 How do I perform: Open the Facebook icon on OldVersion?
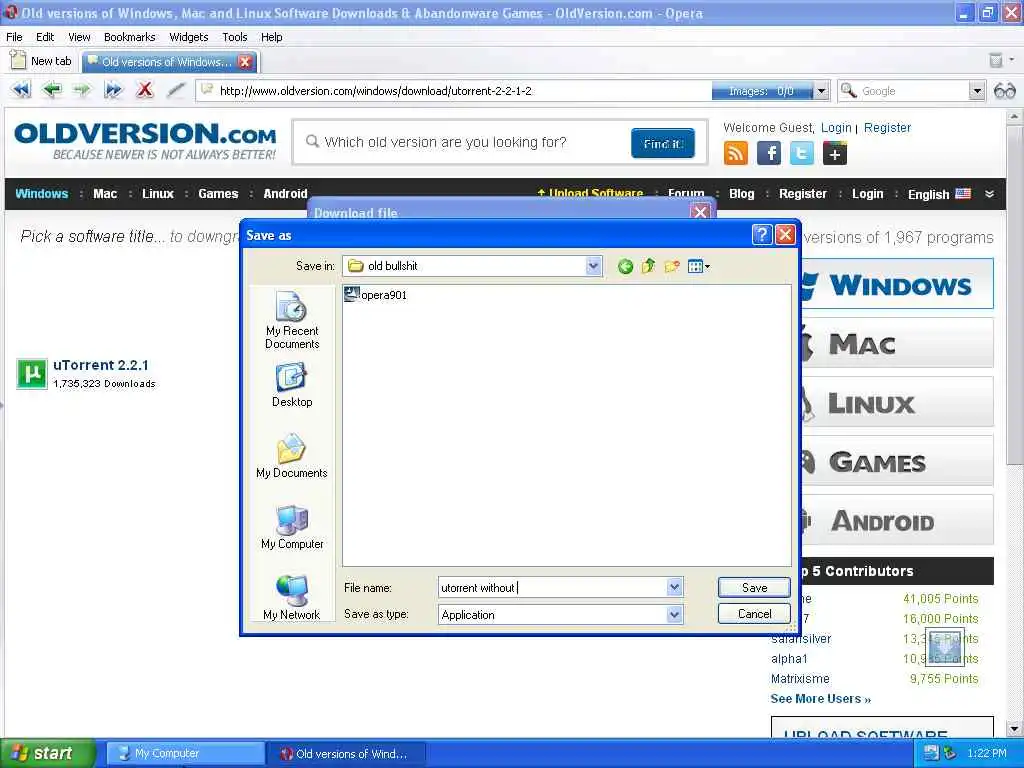(769, 153)
